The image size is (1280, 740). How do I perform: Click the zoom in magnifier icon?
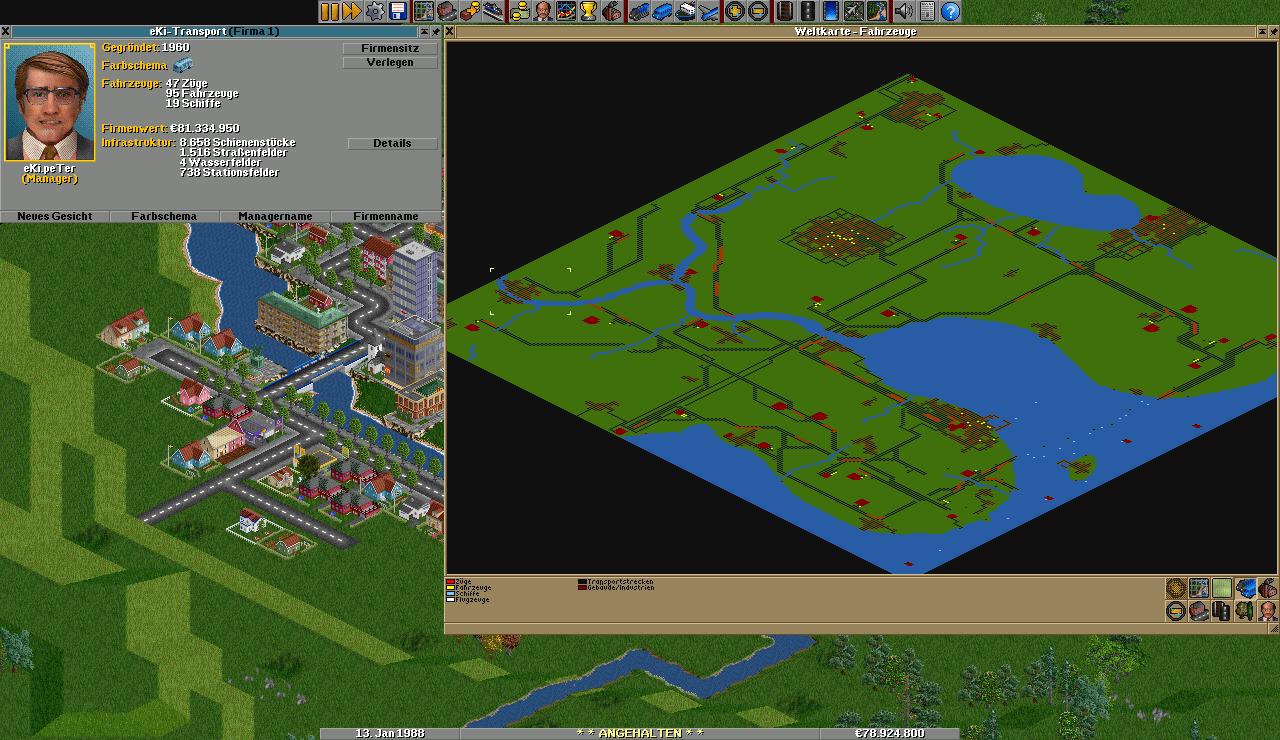(x=735, y=12)
